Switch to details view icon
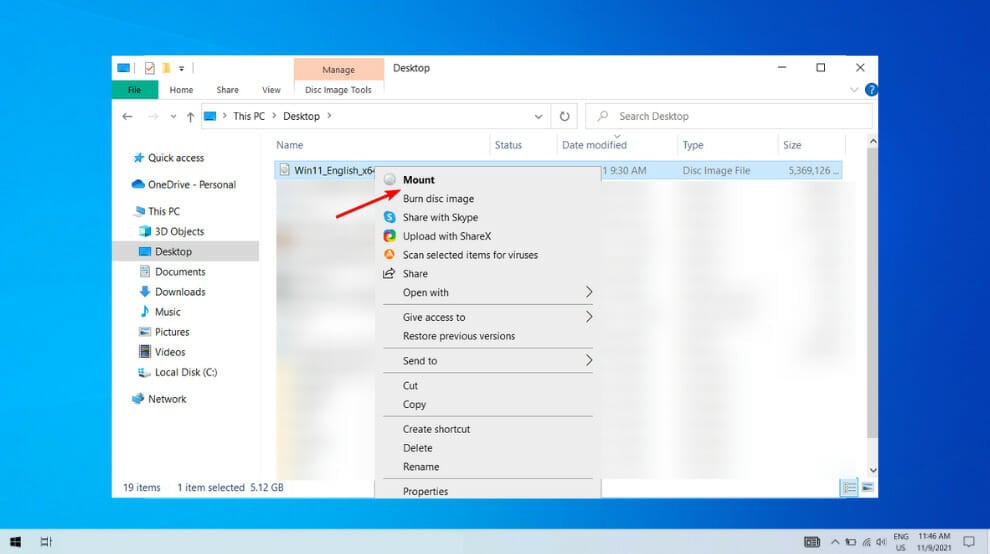The width and height of the screenshot is (990, 554). (849, 488)
